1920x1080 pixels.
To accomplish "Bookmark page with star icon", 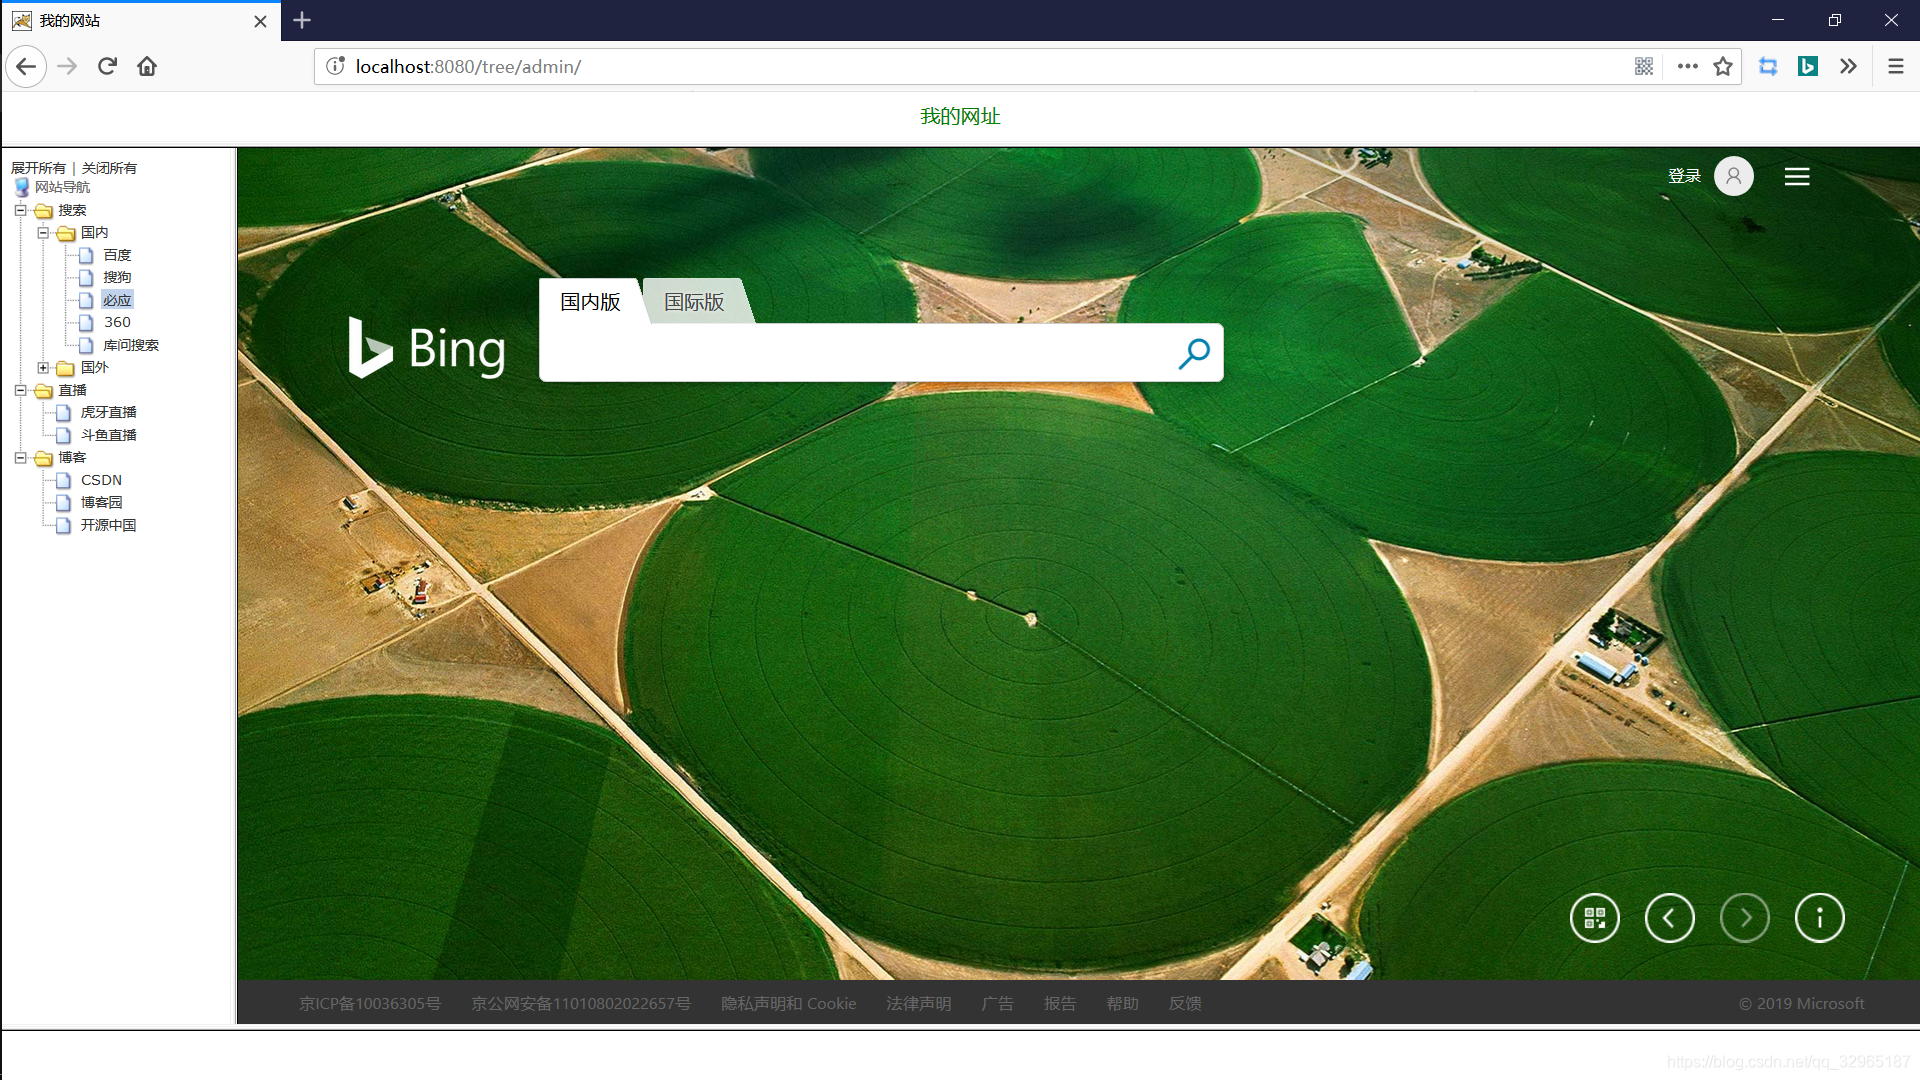I will 1722,66.
